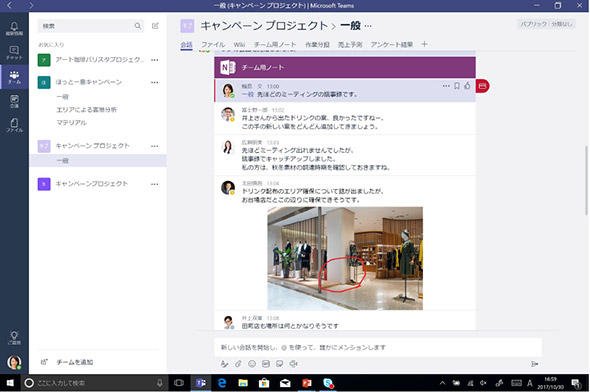The image size is (590, 392).
Task: Switch to the チーム用ノート tab
Action: pyautogui.click(x=275, y=45)
